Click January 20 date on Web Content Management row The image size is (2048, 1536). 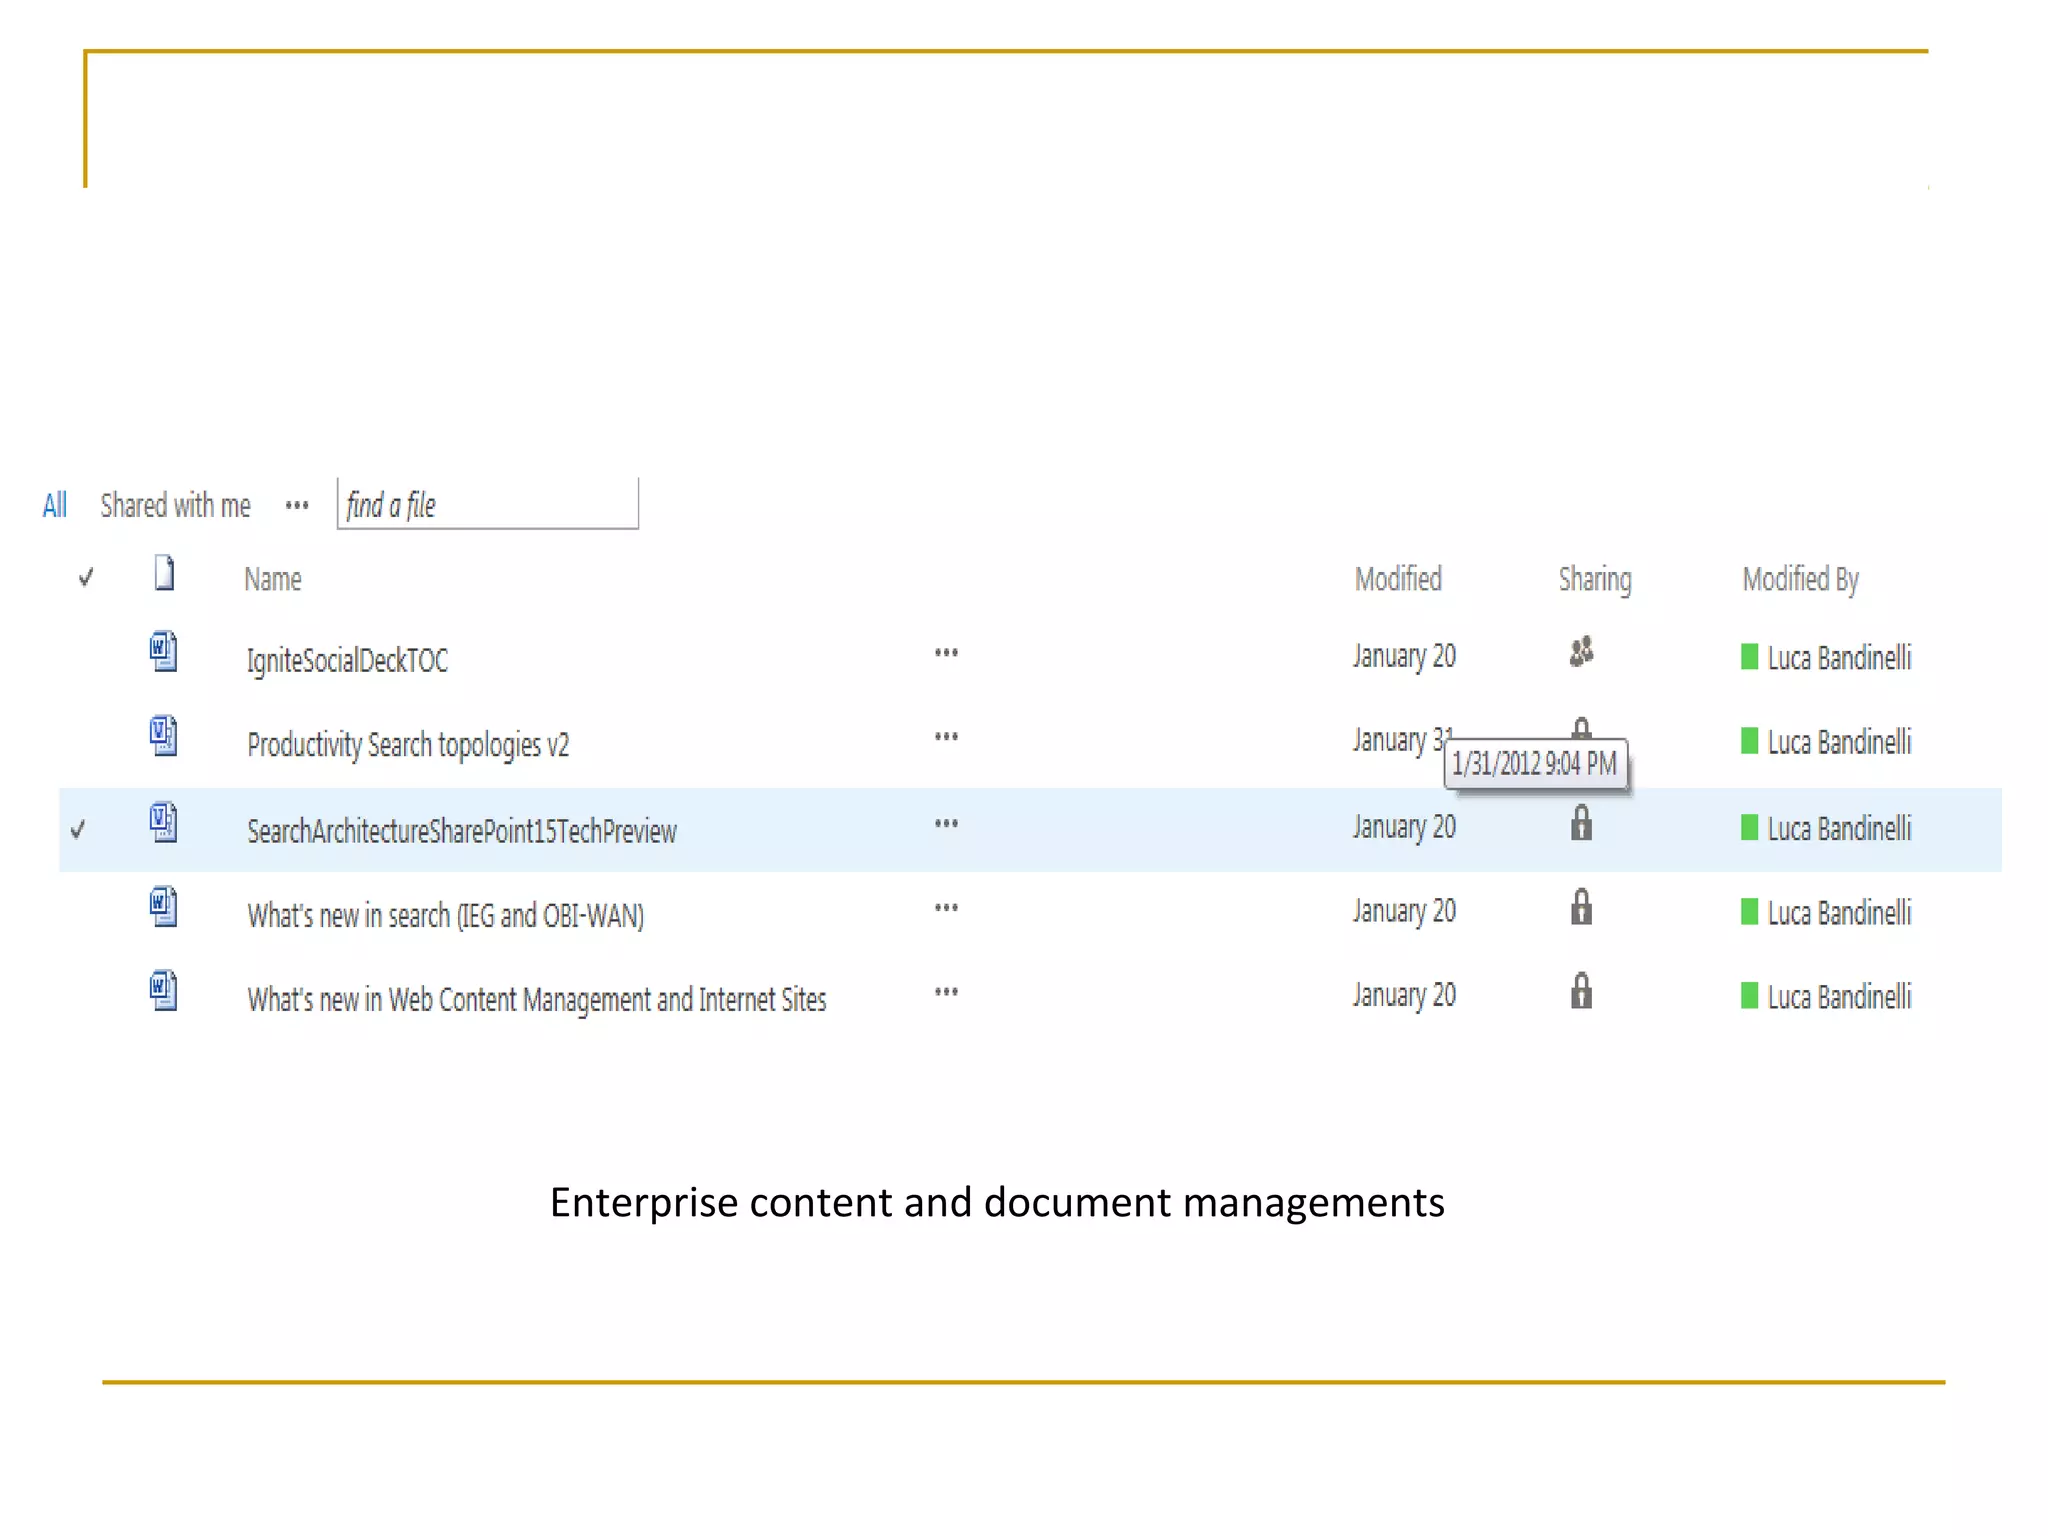(x=1404, y=995)
